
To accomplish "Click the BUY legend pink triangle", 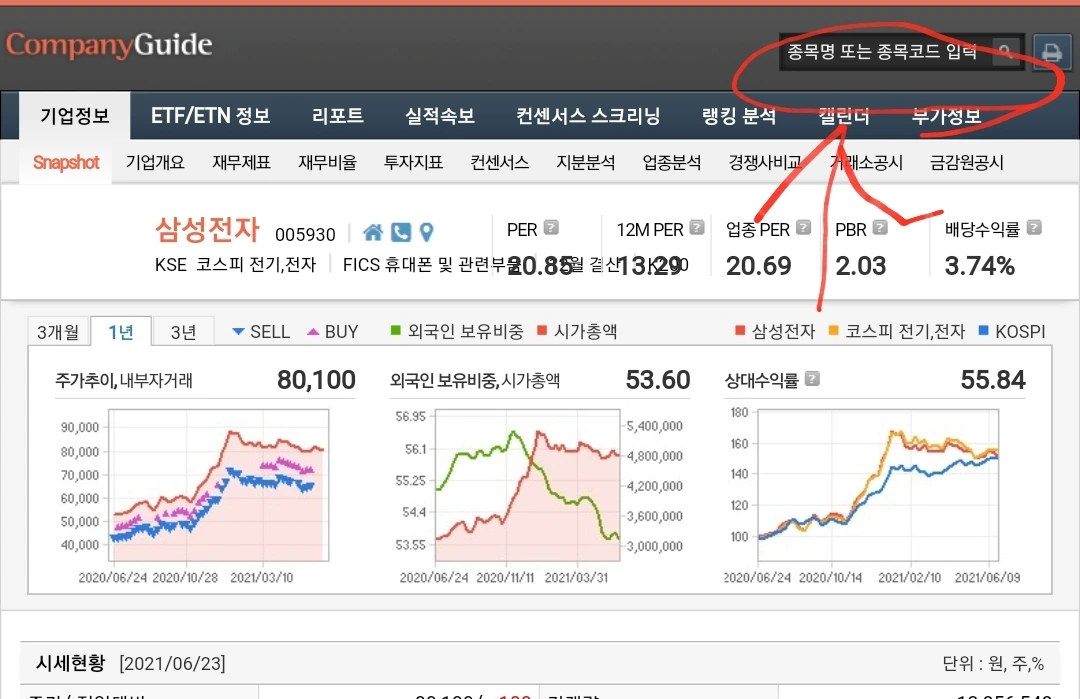I will click(x=313, y=331).
